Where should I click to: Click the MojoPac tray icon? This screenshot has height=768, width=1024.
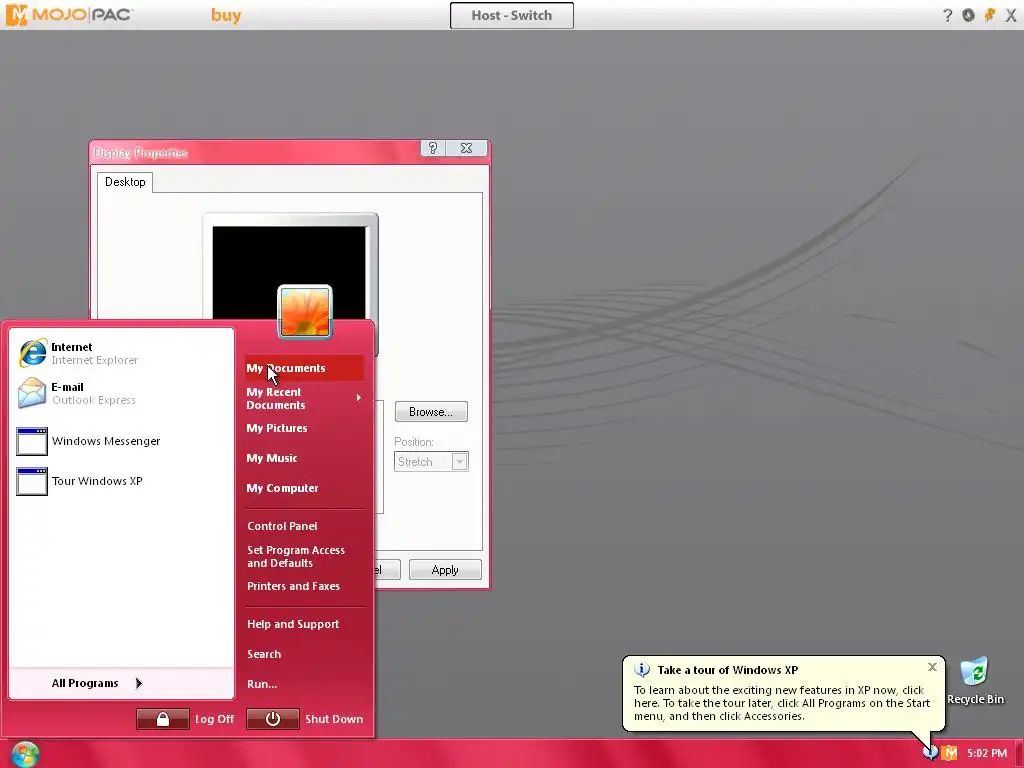[x=950, y=753]
